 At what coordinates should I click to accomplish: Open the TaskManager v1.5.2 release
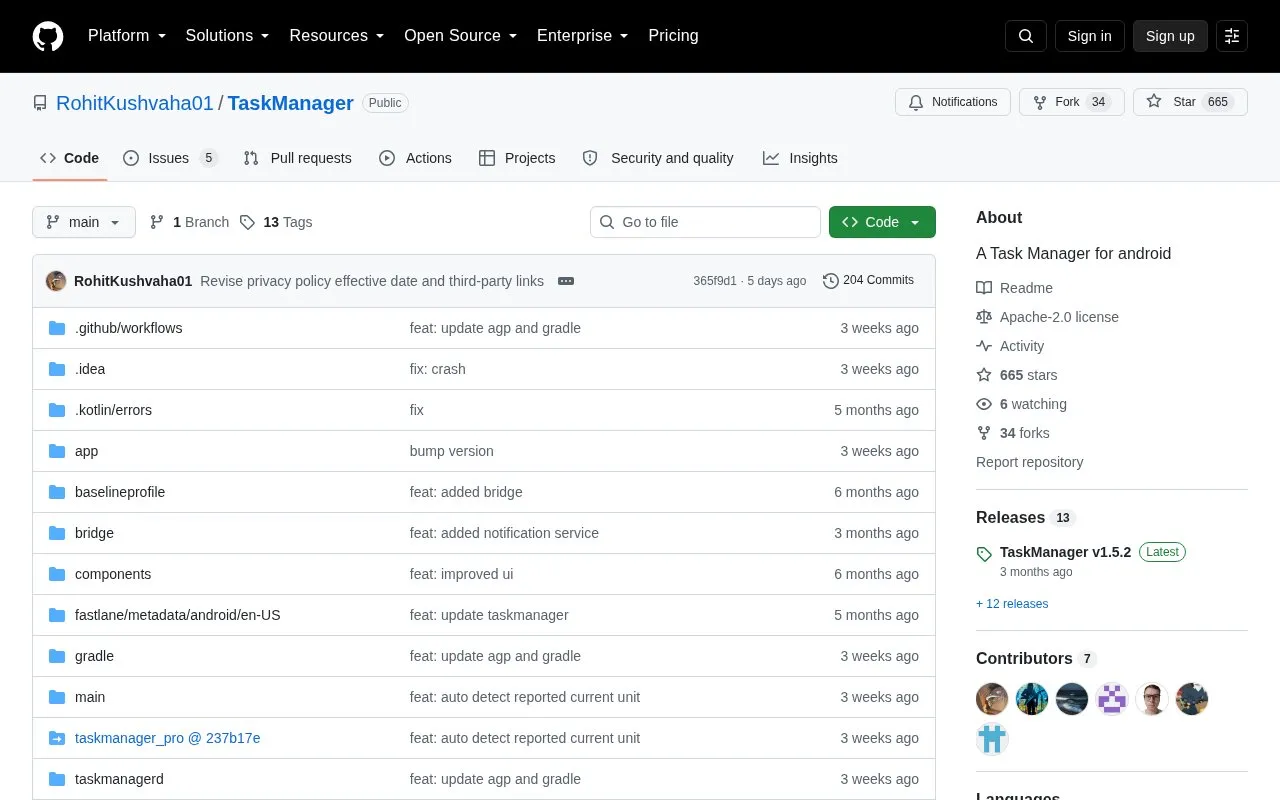point(1065,552)
